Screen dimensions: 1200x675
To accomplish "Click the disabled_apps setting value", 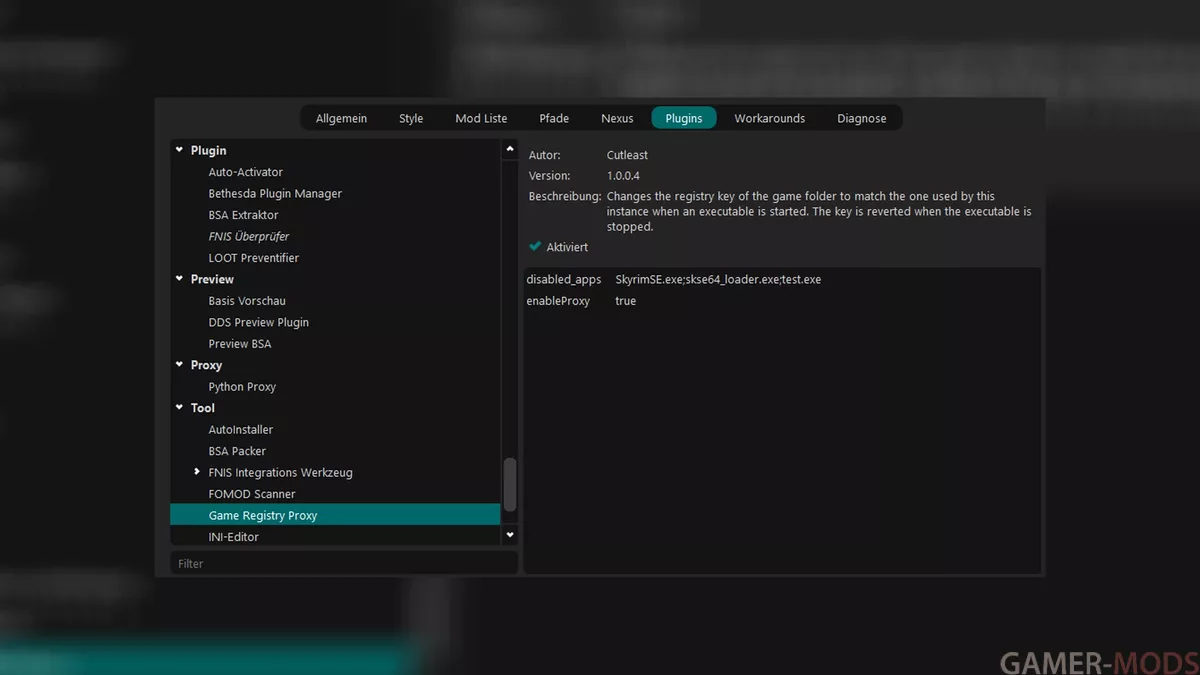I will (718, 280).
